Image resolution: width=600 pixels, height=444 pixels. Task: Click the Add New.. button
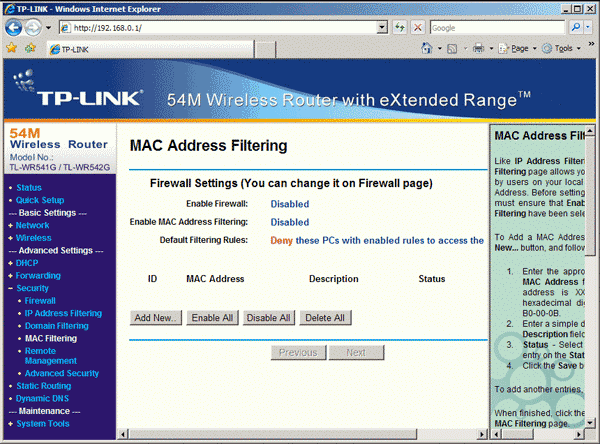point(156,318)
